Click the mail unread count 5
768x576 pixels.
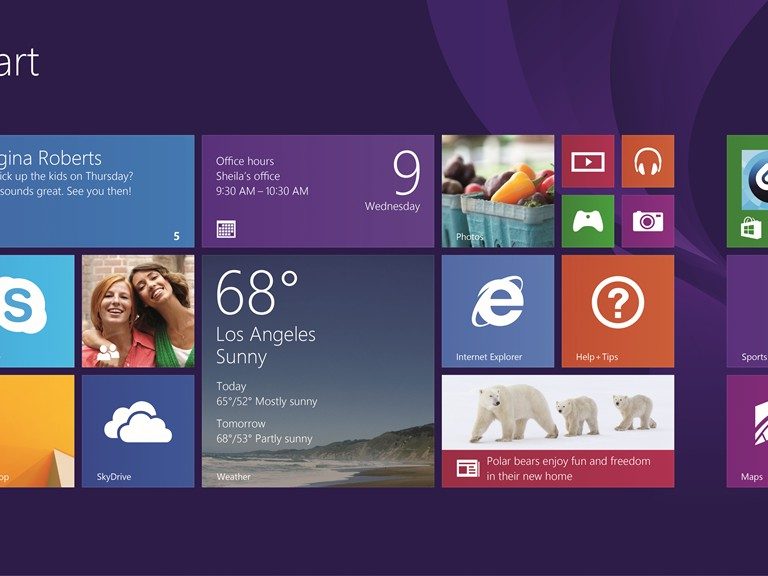176,236
